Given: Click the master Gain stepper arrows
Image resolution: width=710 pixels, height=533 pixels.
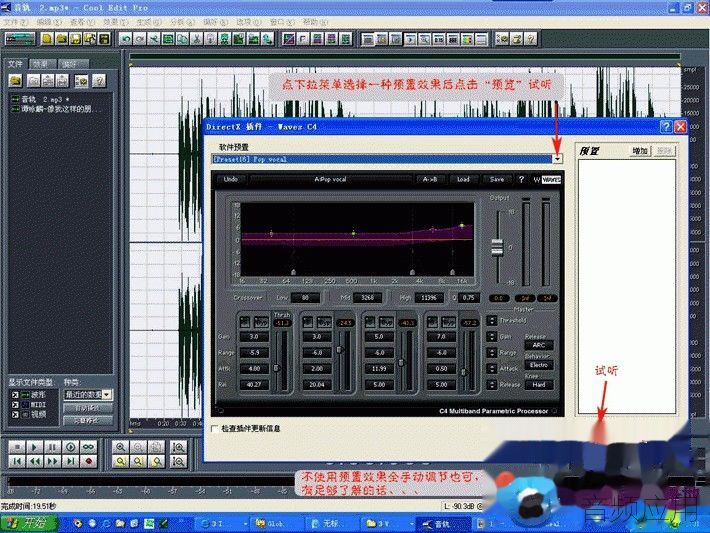Looking at the screenshot, I should pos(492,336).
